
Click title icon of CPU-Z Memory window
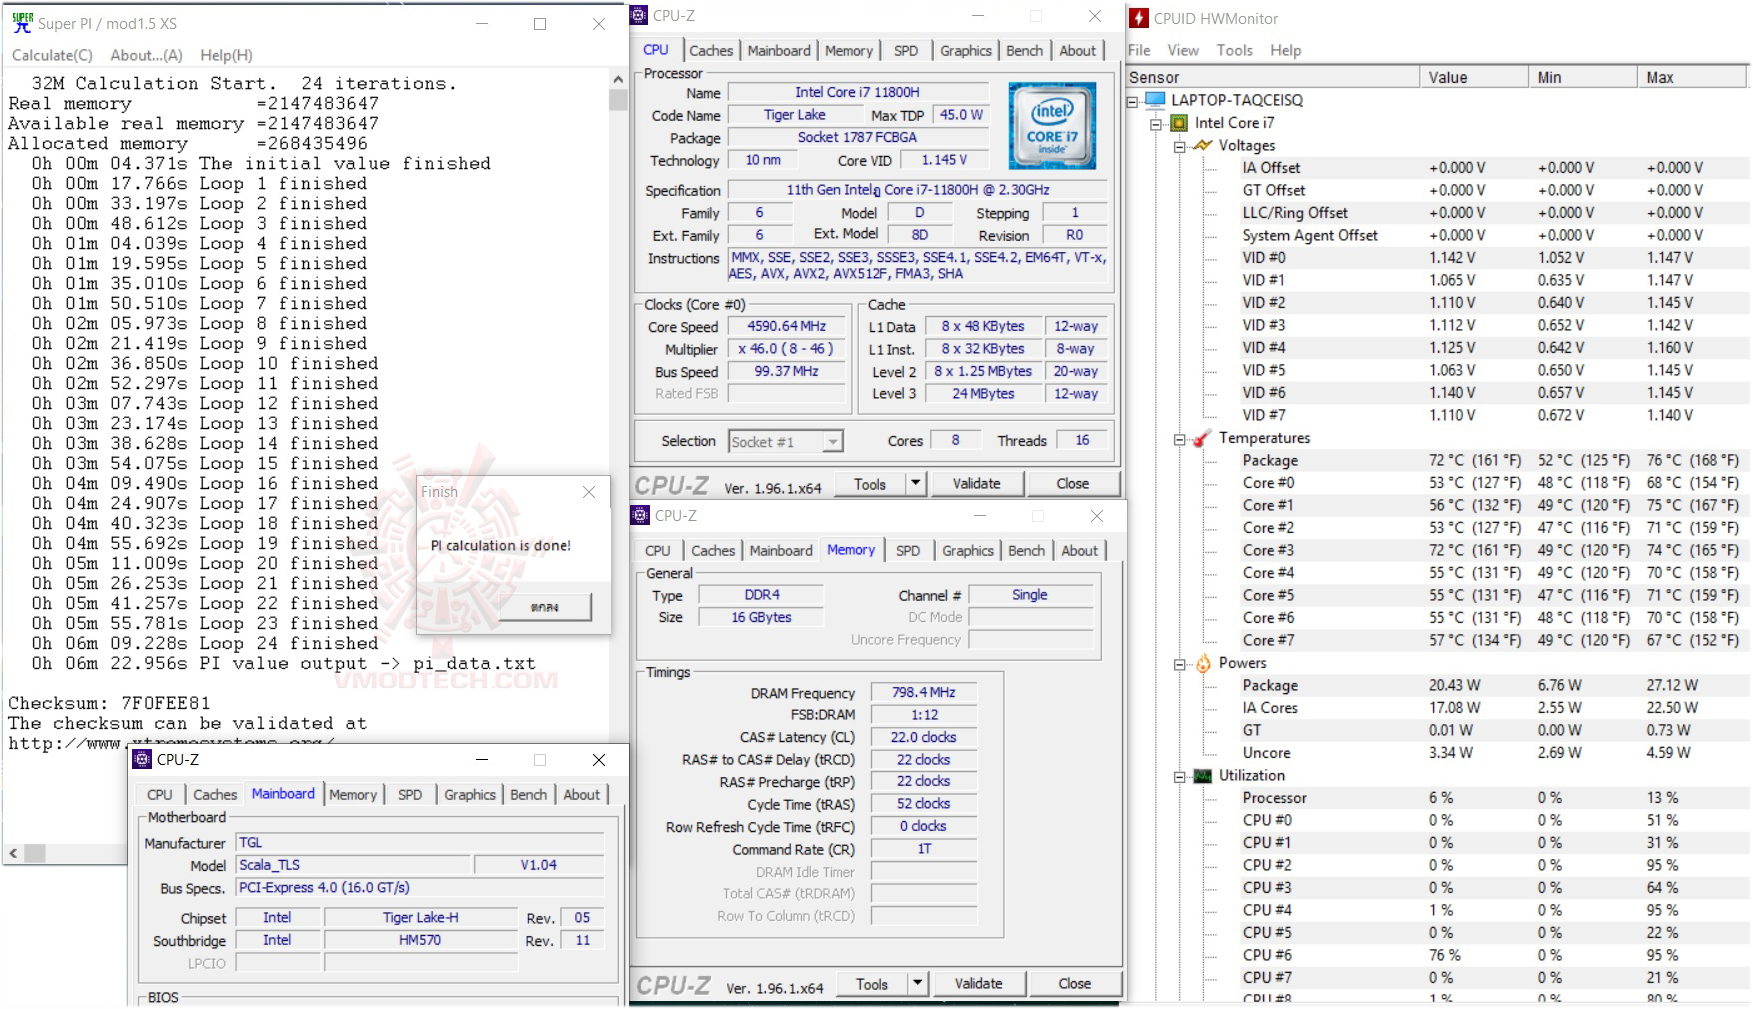pos(640,515)
